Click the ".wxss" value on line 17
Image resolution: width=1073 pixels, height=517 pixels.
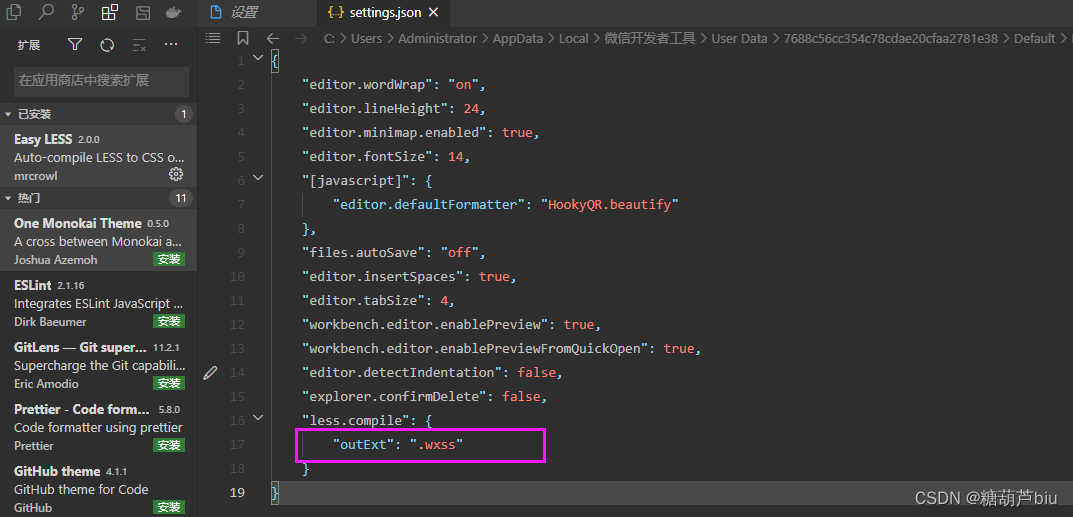pos(437,445)
